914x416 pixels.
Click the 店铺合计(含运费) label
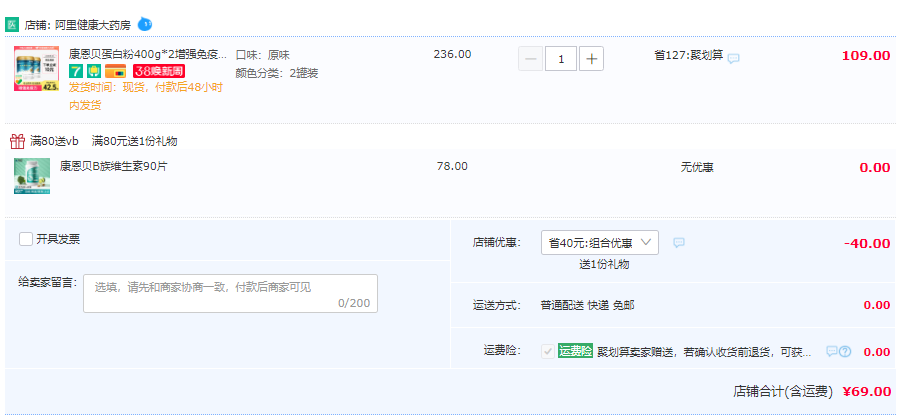pos(783,392)
